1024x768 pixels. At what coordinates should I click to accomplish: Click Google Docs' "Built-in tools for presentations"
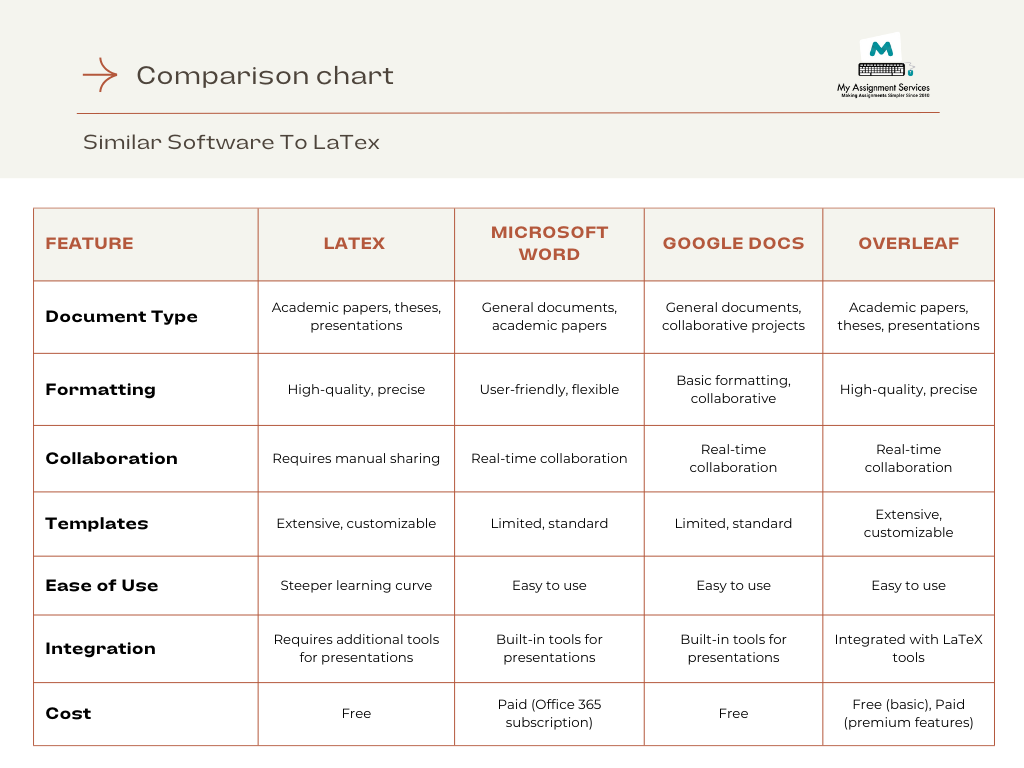733,648
